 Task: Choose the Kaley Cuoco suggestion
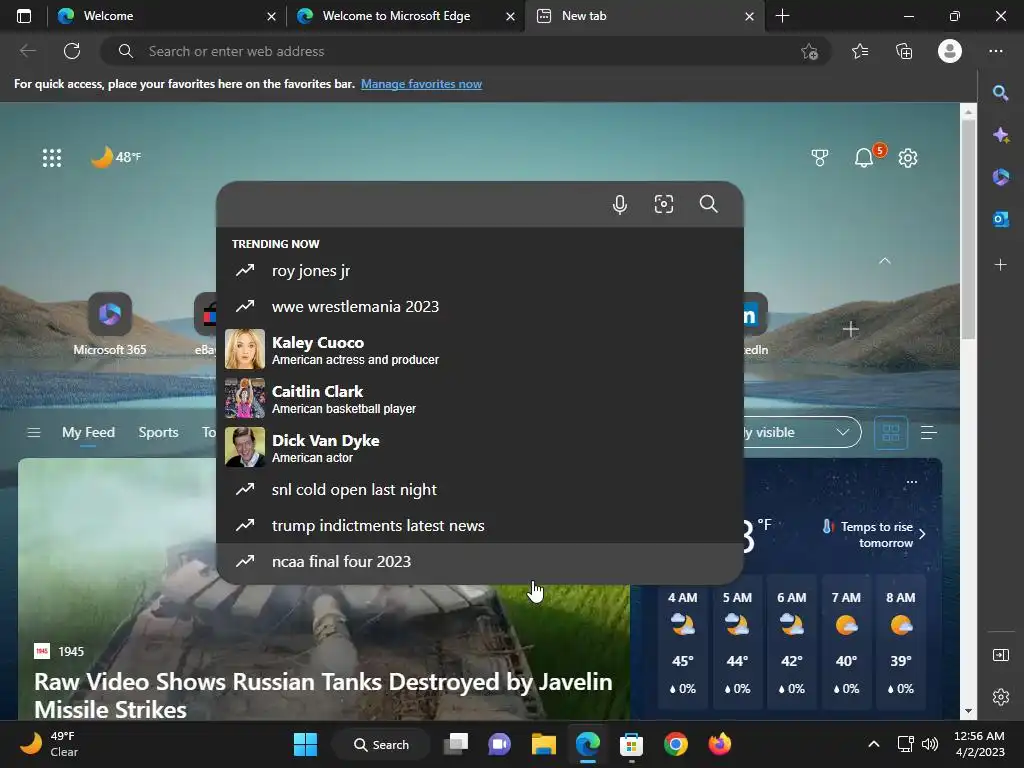479,349
